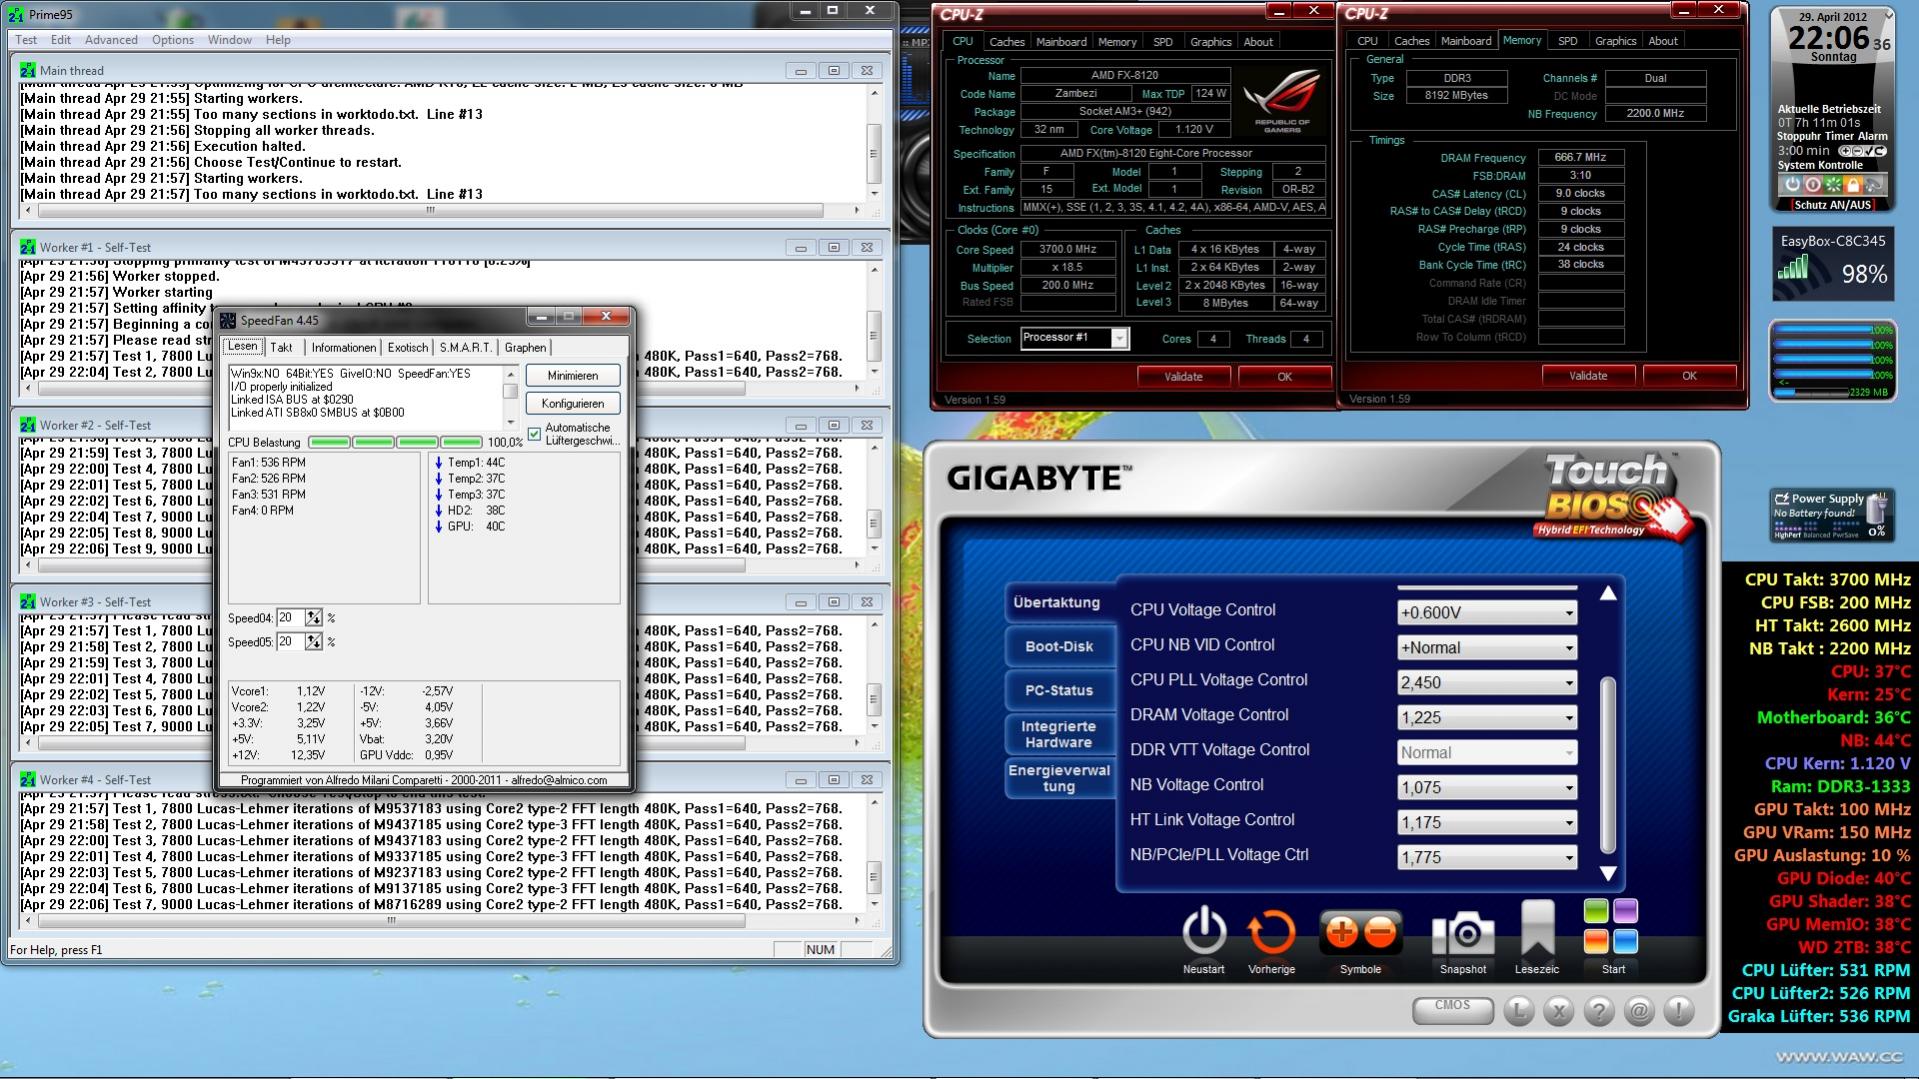Click the orange Vorherige arrow icon in TouchBIOS

click(x=1271, y=932)
